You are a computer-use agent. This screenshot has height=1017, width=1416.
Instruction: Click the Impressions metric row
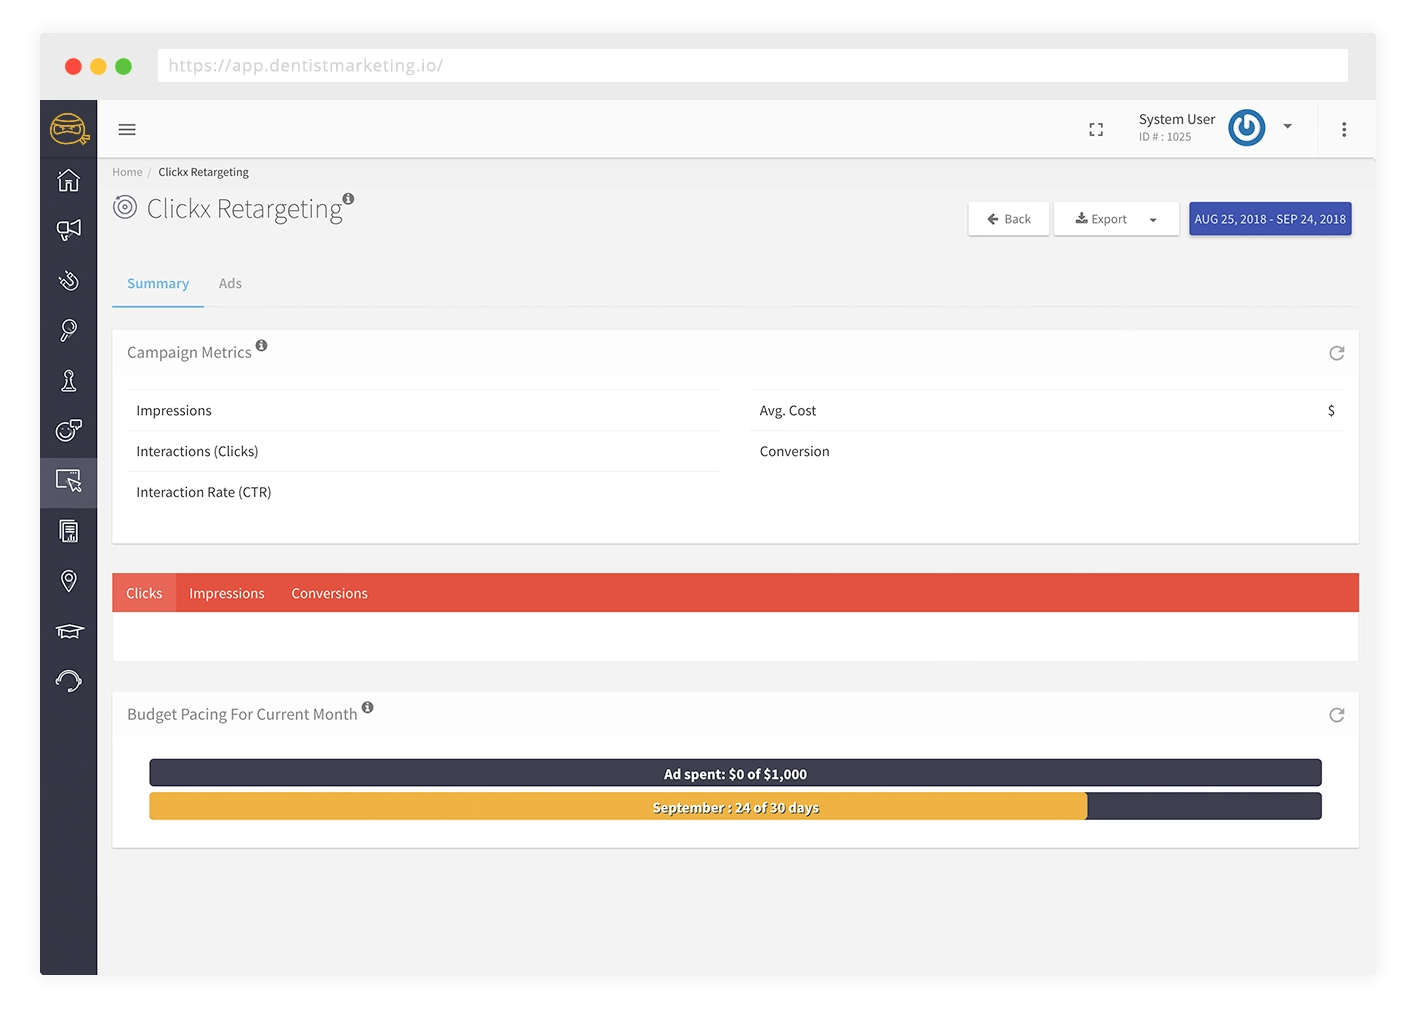424,410
